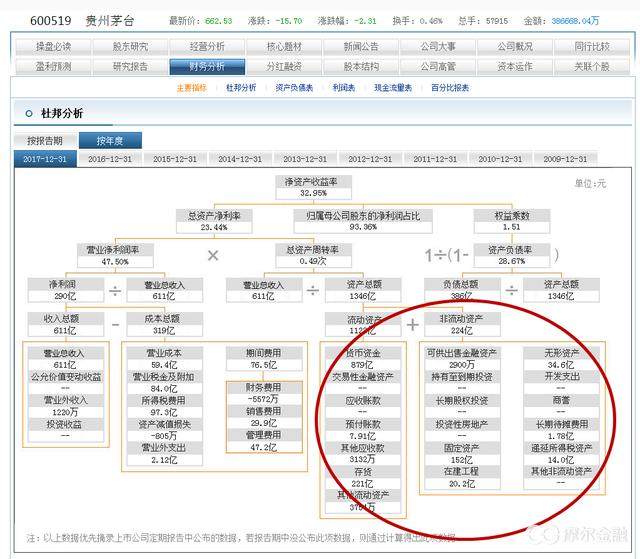Open the 新闻公告 tab

(x=360, y=46)
